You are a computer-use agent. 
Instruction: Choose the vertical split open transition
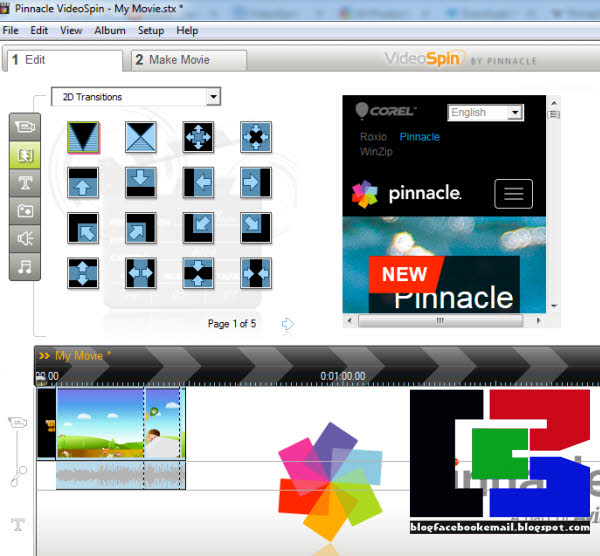pyautogui.click(x=83, y=273)
